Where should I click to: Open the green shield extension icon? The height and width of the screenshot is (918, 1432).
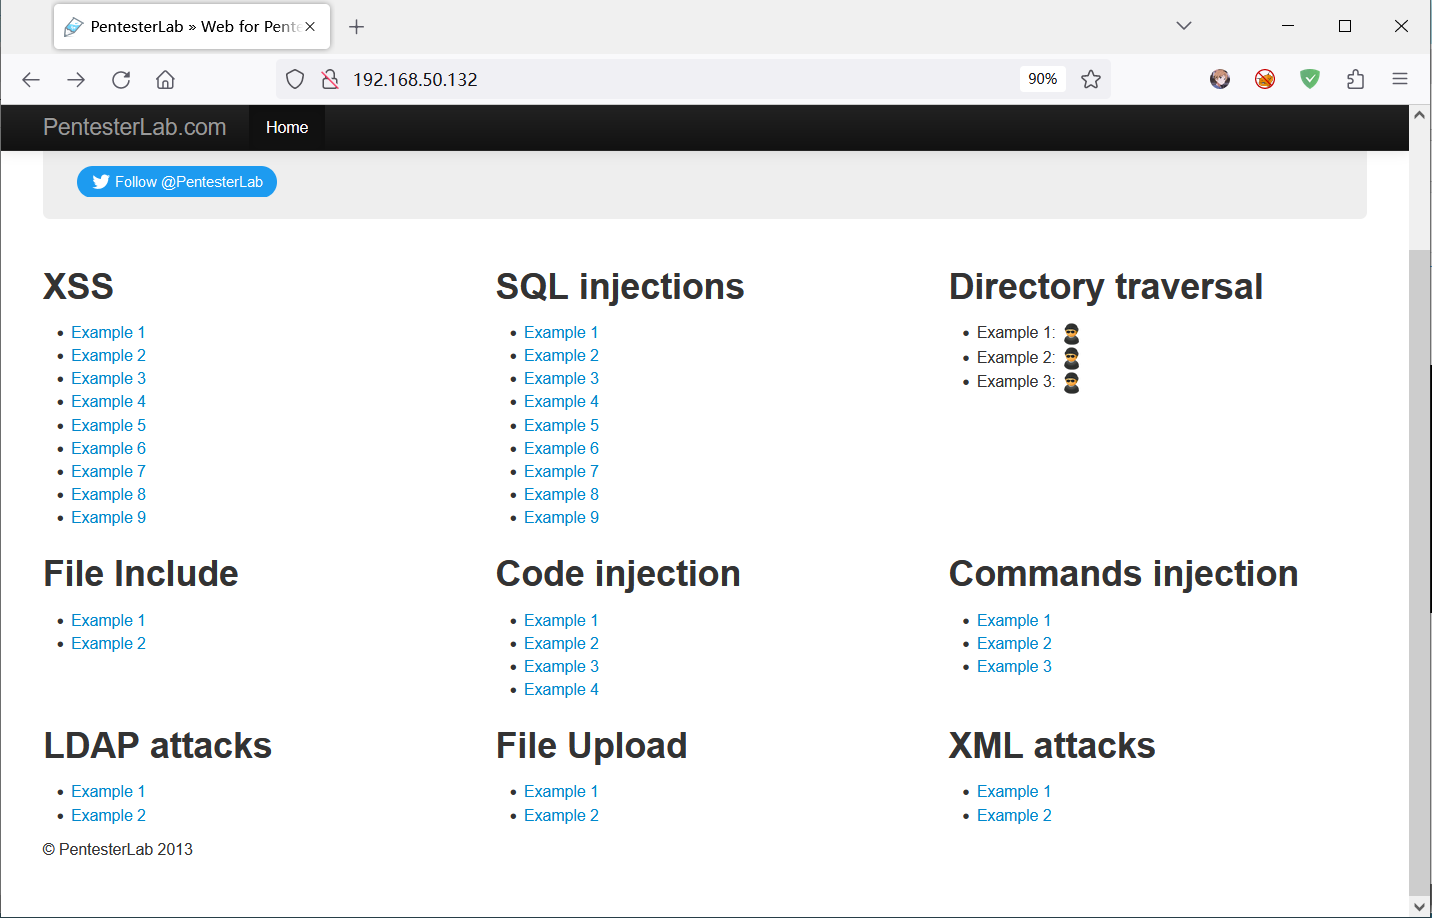(1310, 79)
